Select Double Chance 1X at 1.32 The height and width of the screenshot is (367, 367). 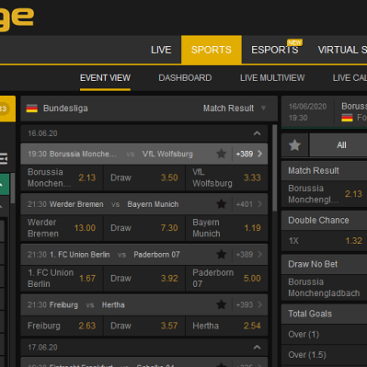coord(324,241)
